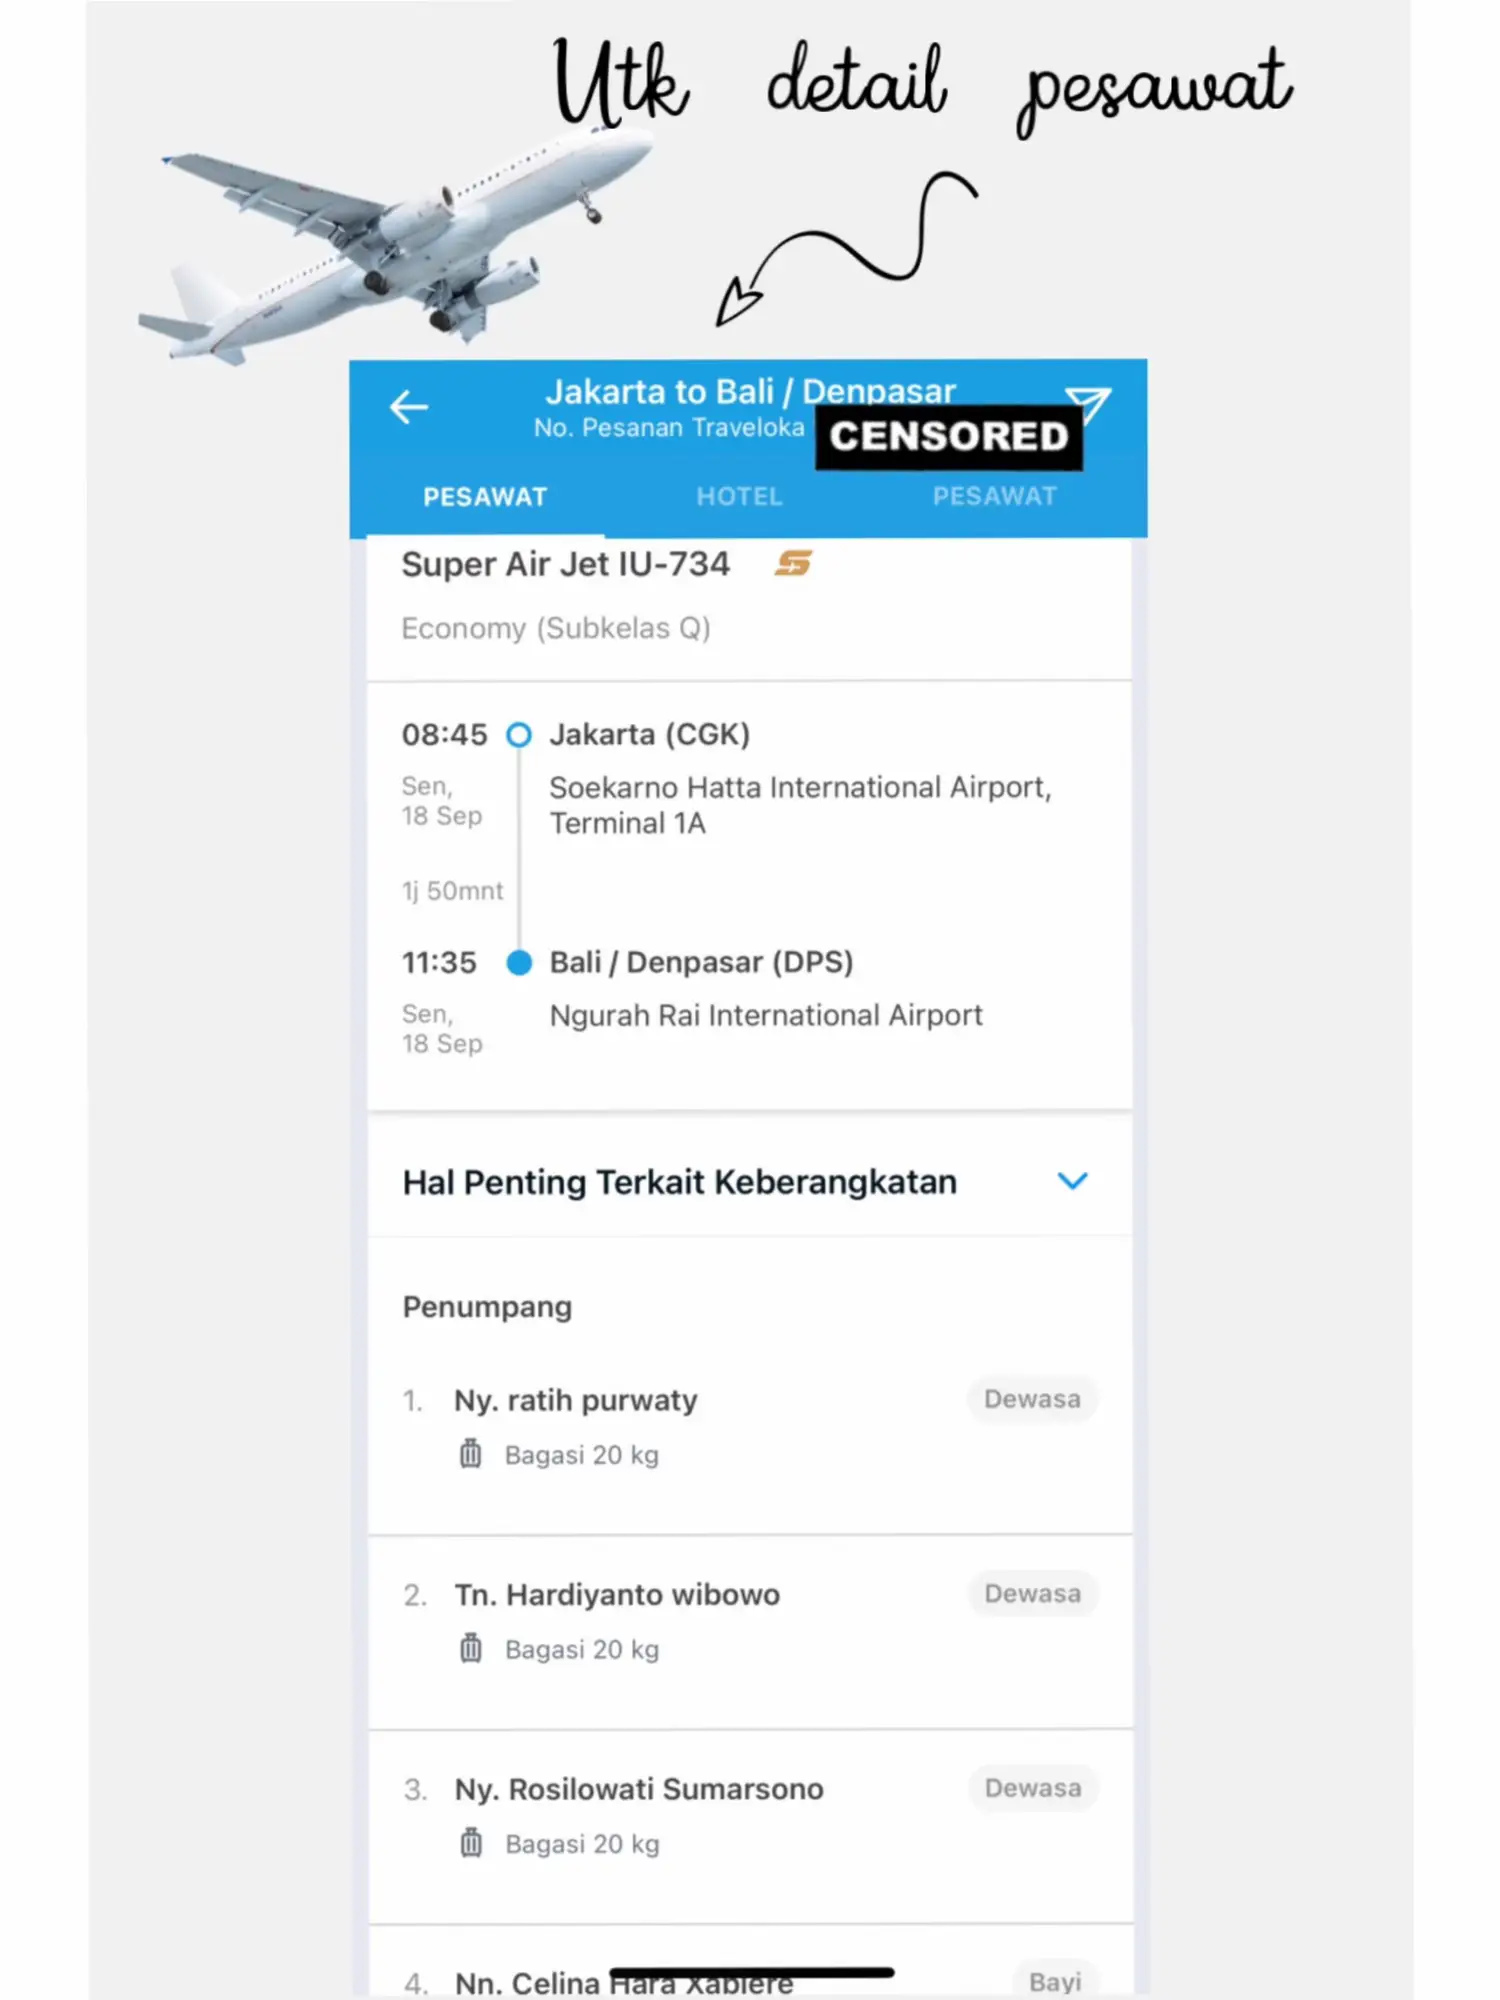
Task: Tap the Dewasa badge for Hardiyanto wibowo
Action: [1032, 1593]
